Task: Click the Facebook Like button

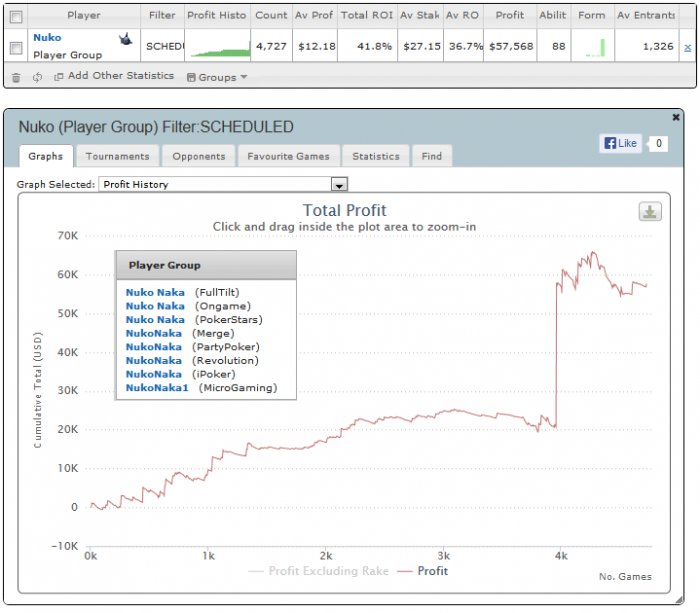Action: (x=621, y=143)
